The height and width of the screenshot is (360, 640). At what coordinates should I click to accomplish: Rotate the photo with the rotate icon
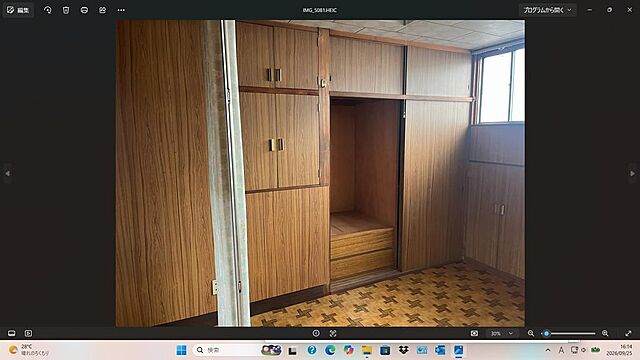(x=48, y=10)
